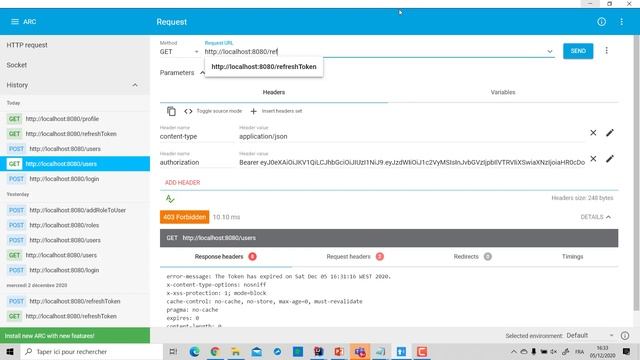Click the spell-check icon below headers
The width and height of the screenshot is (640, 360).
tap(170, 199)
